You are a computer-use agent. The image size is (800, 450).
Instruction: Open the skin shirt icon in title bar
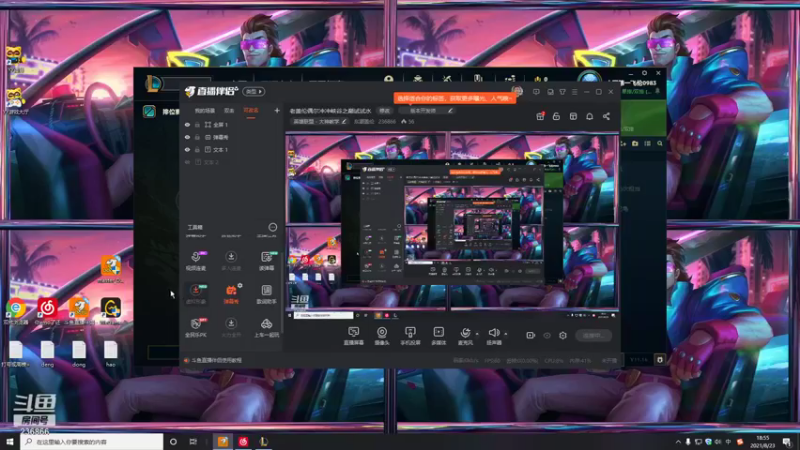click(562, 92)
